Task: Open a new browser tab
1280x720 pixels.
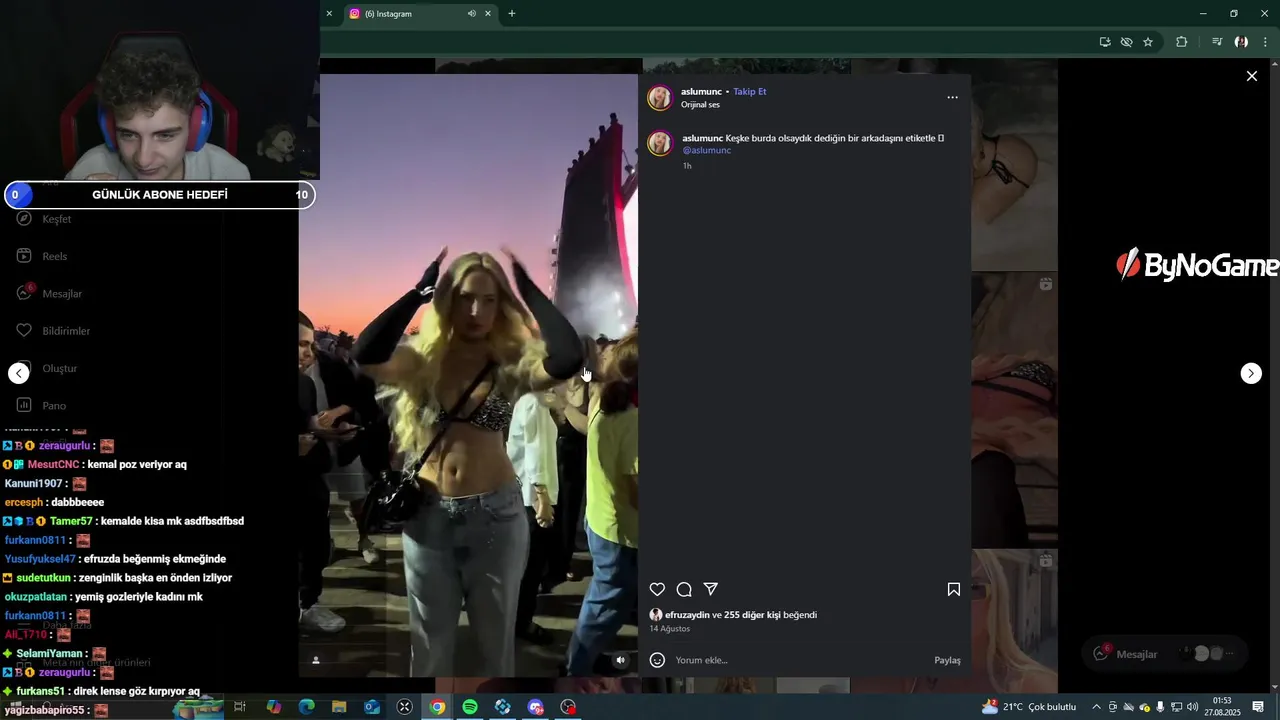Action: tap(512, 14)
